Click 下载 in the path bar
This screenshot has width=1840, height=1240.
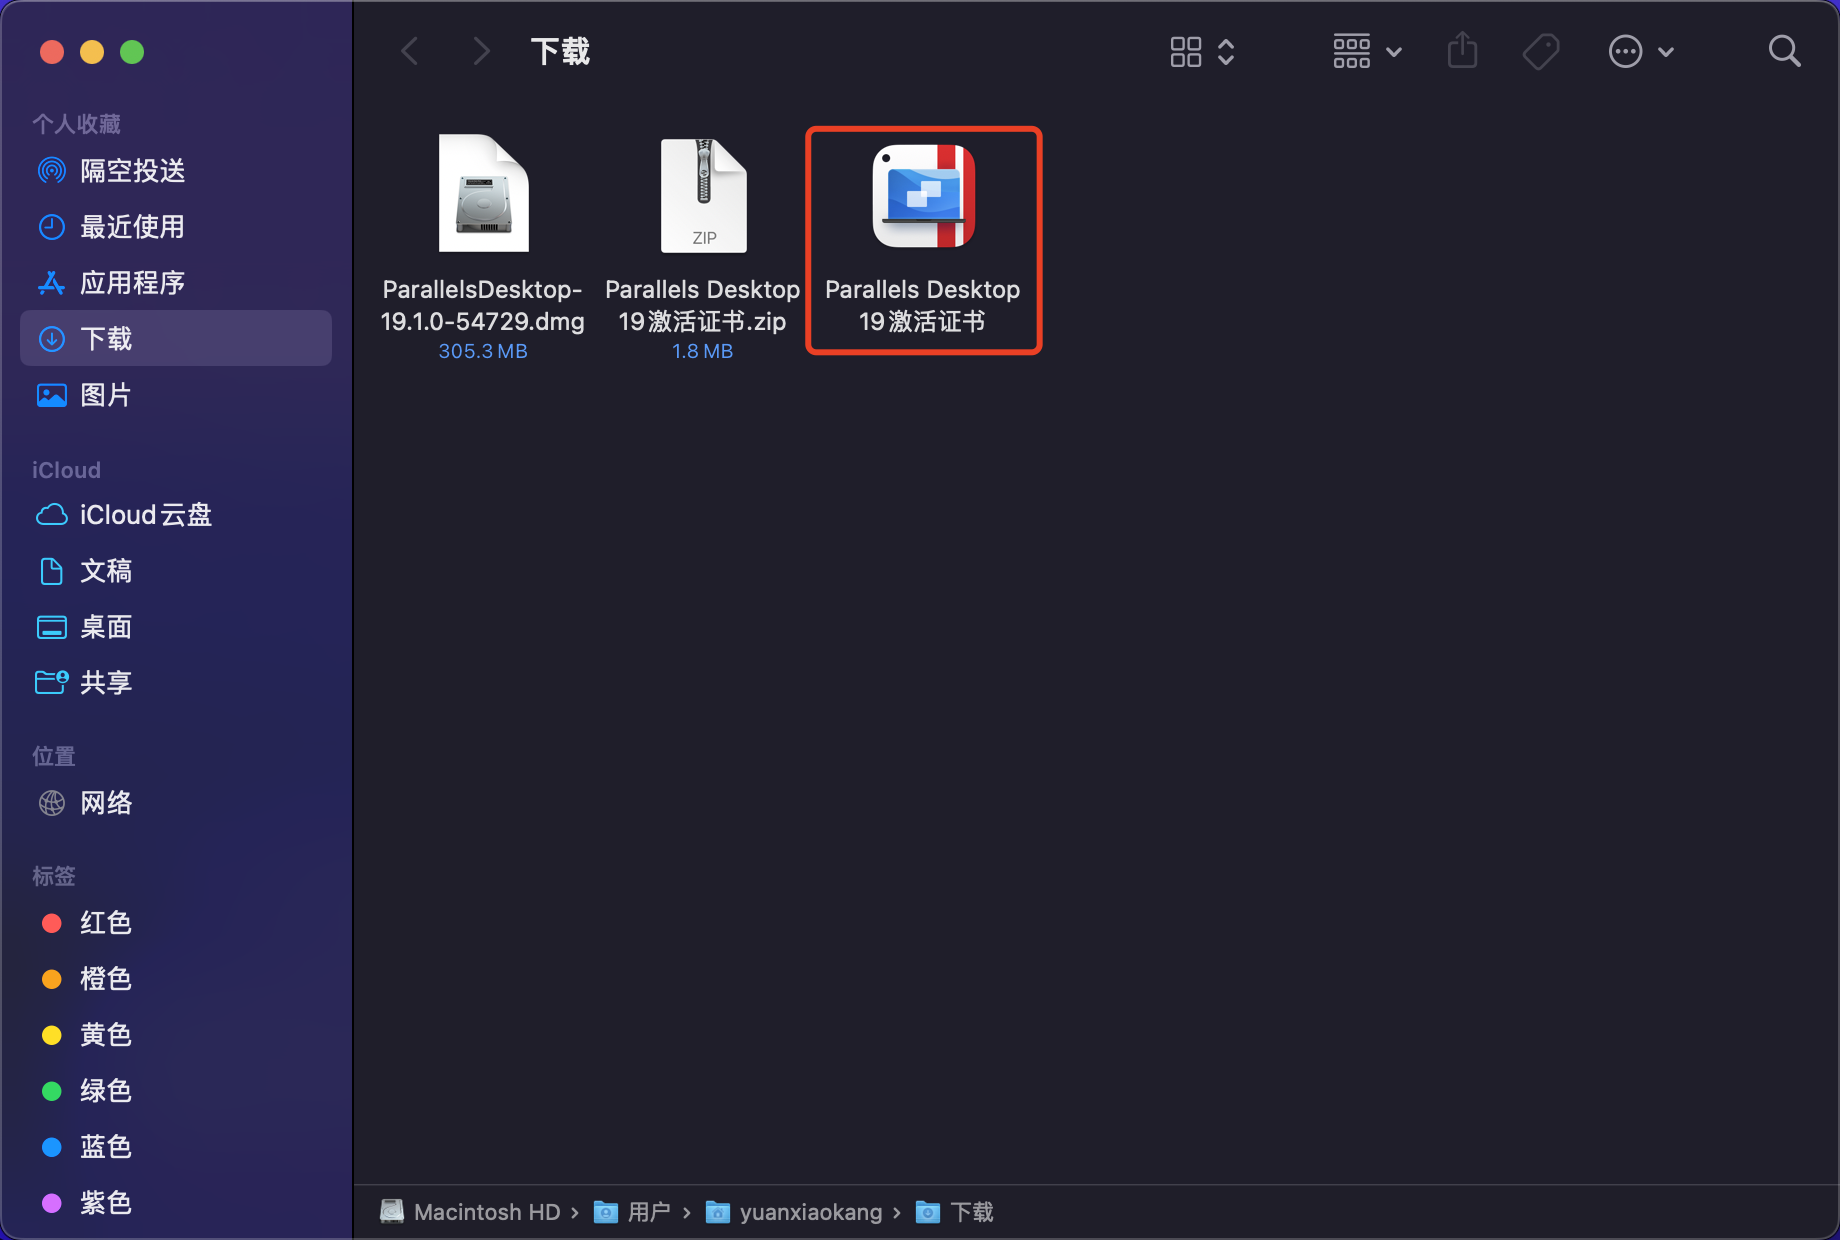[955, 1212]
